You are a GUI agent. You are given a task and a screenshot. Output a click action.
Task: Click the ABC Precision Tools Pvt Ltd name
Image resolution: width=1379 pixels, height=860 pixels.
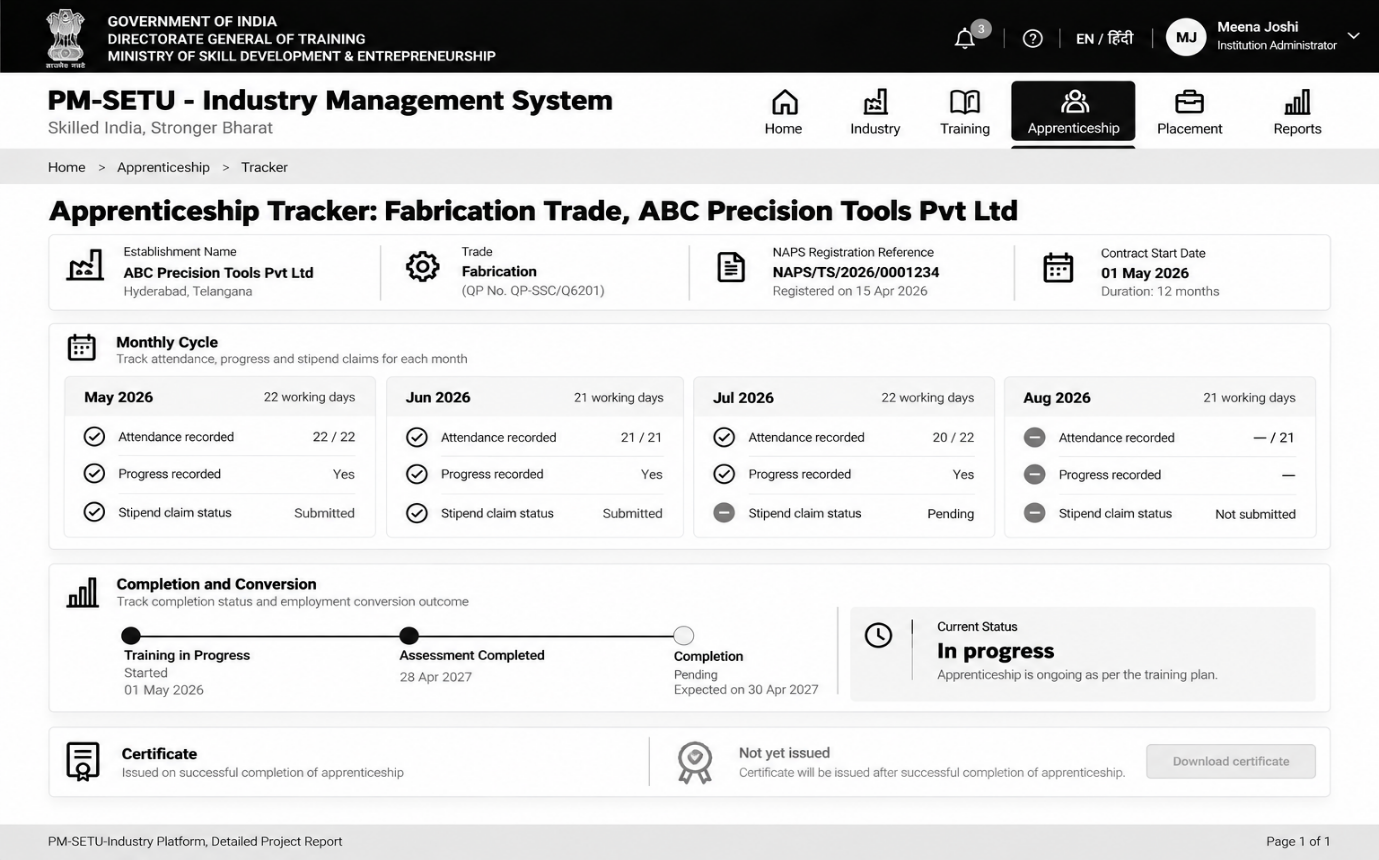218,272
